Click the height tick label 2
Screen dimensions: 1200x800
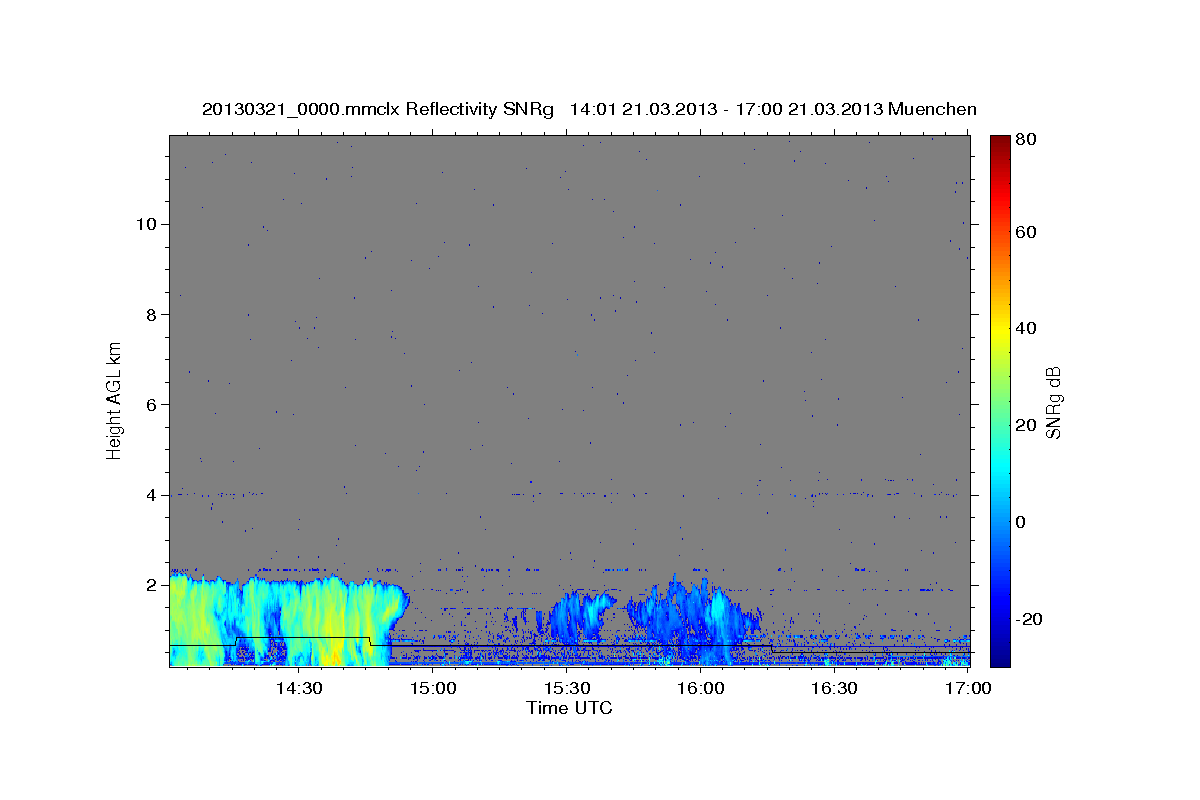pyautogui.click(x=150, y=584)
